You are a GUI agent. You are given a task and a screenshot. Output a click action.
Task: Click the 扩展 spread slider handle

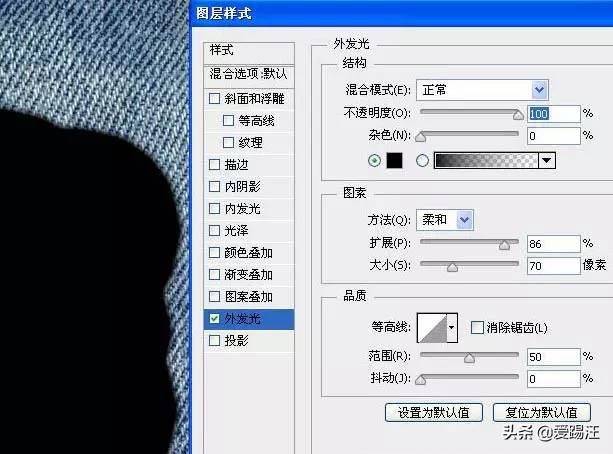(x=504, y=245)
